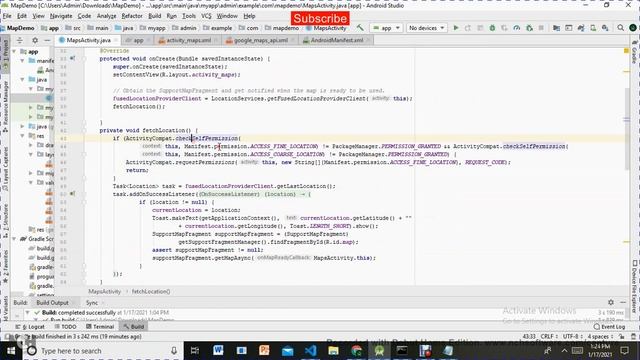
Task: Open Build panel settings gear icon
Action: [611, 302]
